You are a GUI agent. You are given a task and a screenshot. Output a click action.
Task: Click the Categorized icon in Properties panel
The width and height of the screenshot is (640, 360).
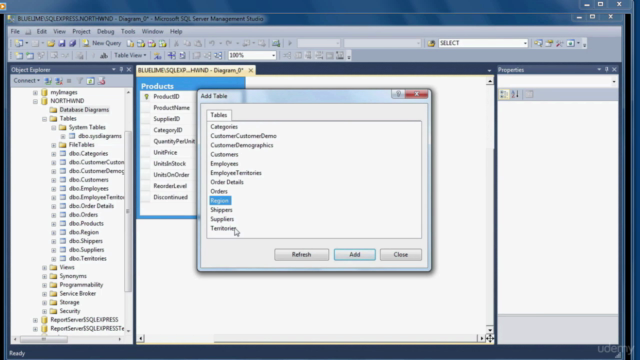504,94
